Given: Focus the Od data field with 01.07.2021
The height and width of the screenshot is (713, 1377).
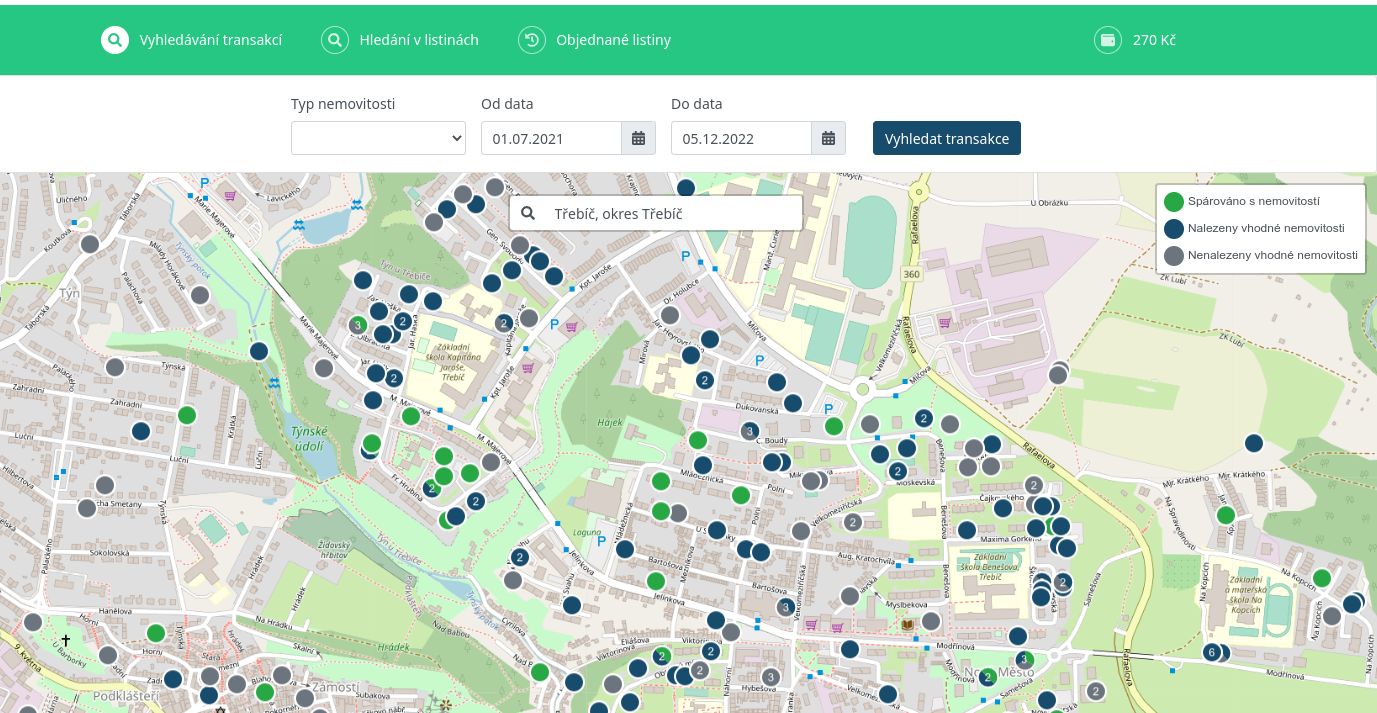Looking at the screenshot, I should 551,138.
